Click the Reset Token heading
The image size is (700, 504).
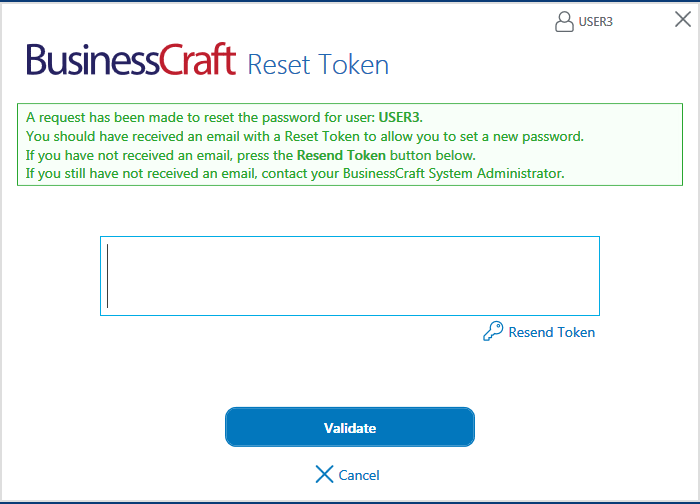318,65
